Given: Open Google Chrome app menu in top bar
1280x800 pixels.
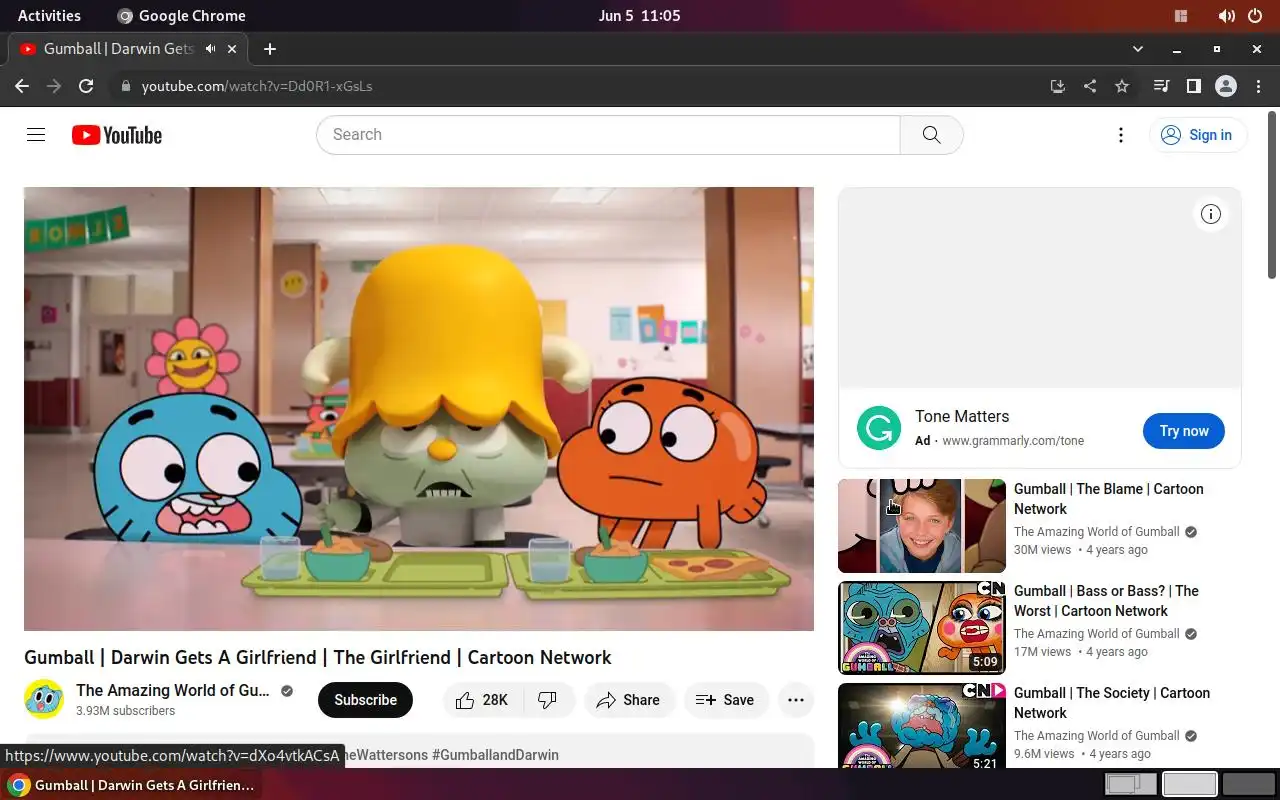Looking at the screenshot, I should coord(181,15).
